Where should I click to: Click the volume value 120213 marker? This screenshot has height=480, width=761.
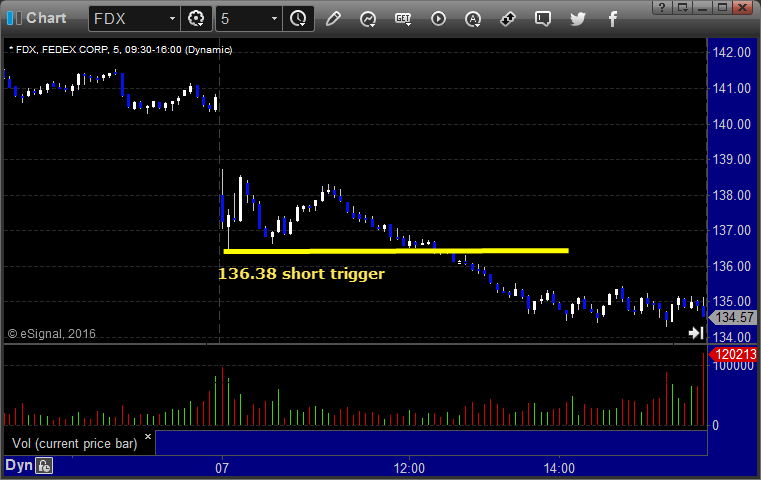733,354
